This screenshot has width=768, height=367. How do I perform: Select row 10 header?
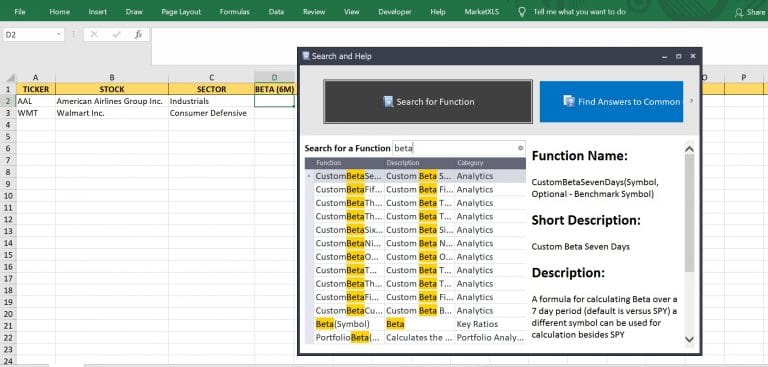coord(8,196)
